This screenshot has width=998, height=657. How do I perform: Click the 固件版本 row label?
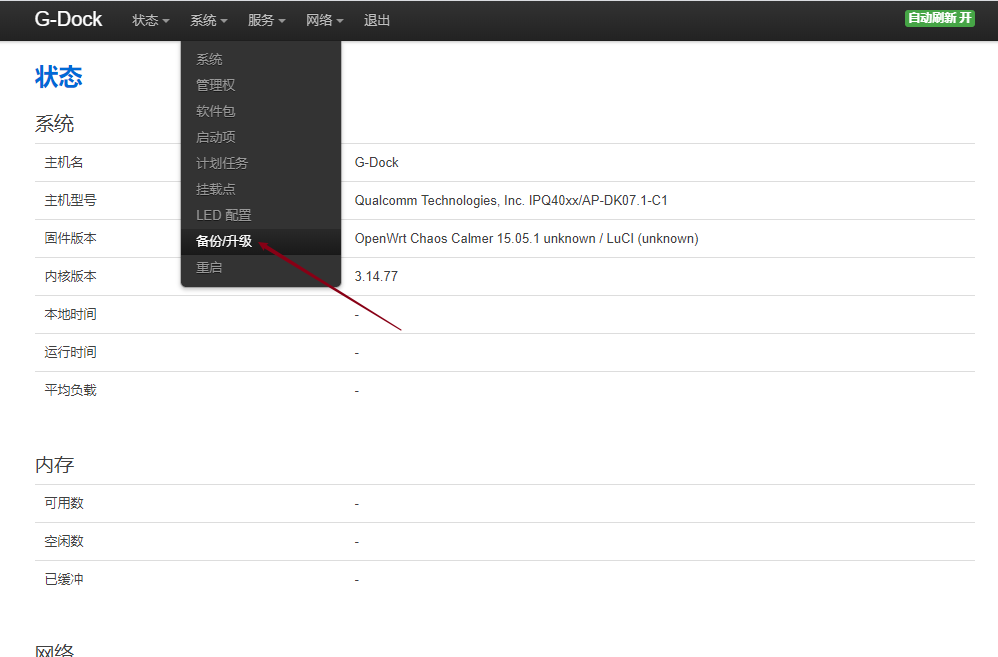tap(70, 238)
